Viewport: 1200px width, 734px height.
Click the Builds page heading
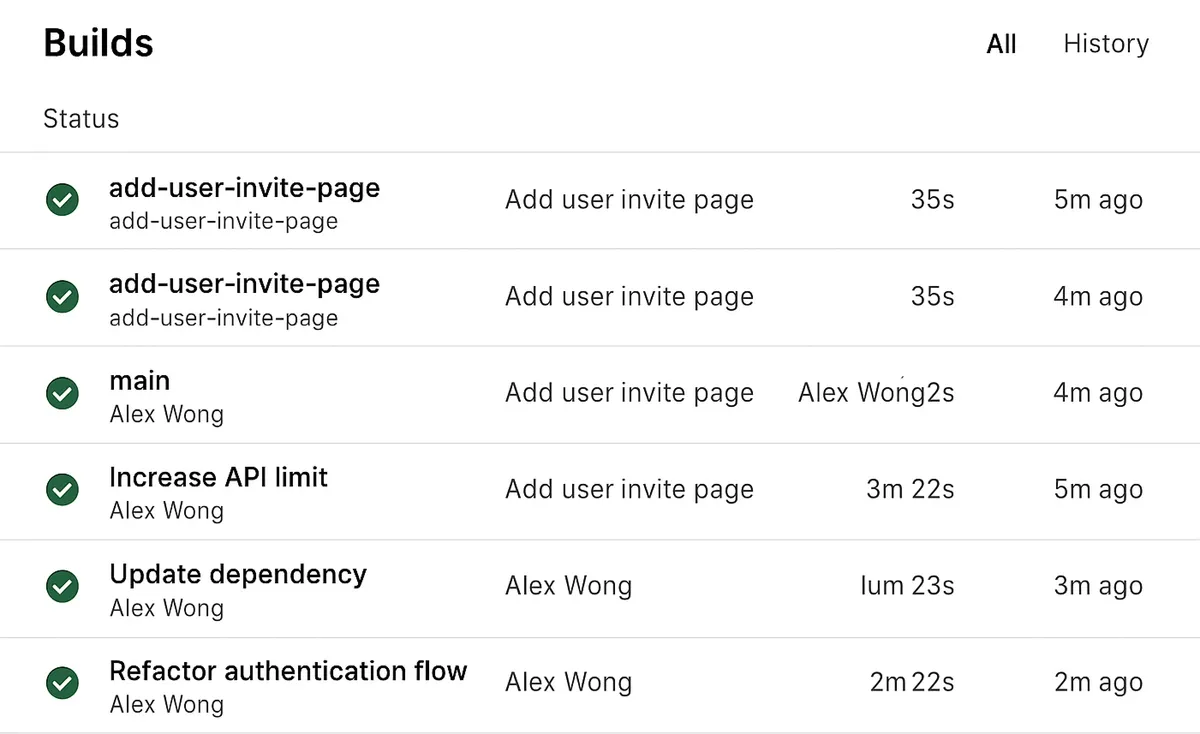click(99, 44)
